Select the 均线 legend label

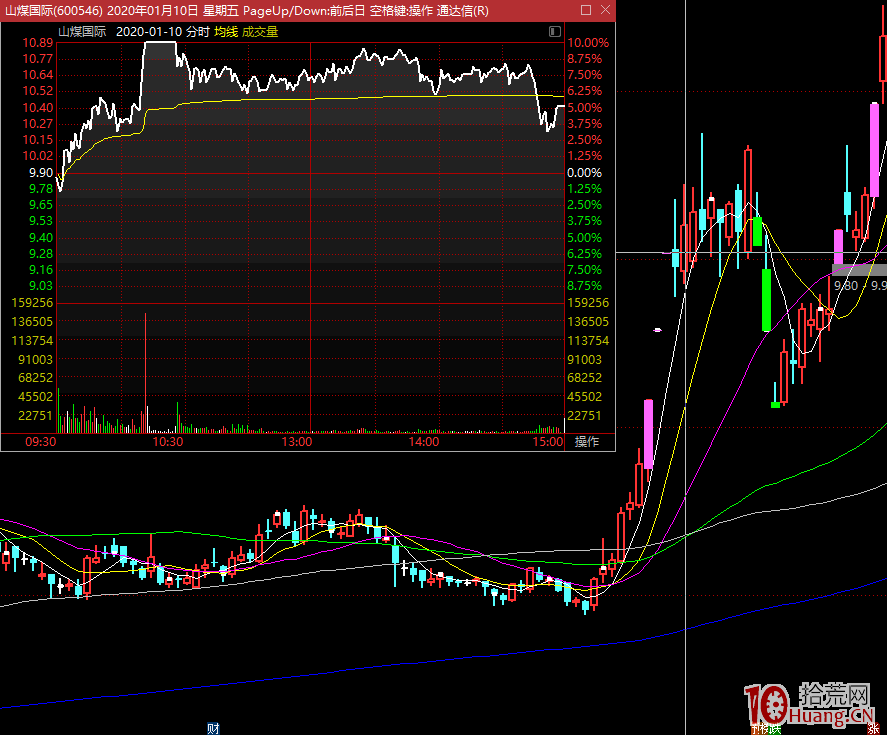click(x=226, y=32)
